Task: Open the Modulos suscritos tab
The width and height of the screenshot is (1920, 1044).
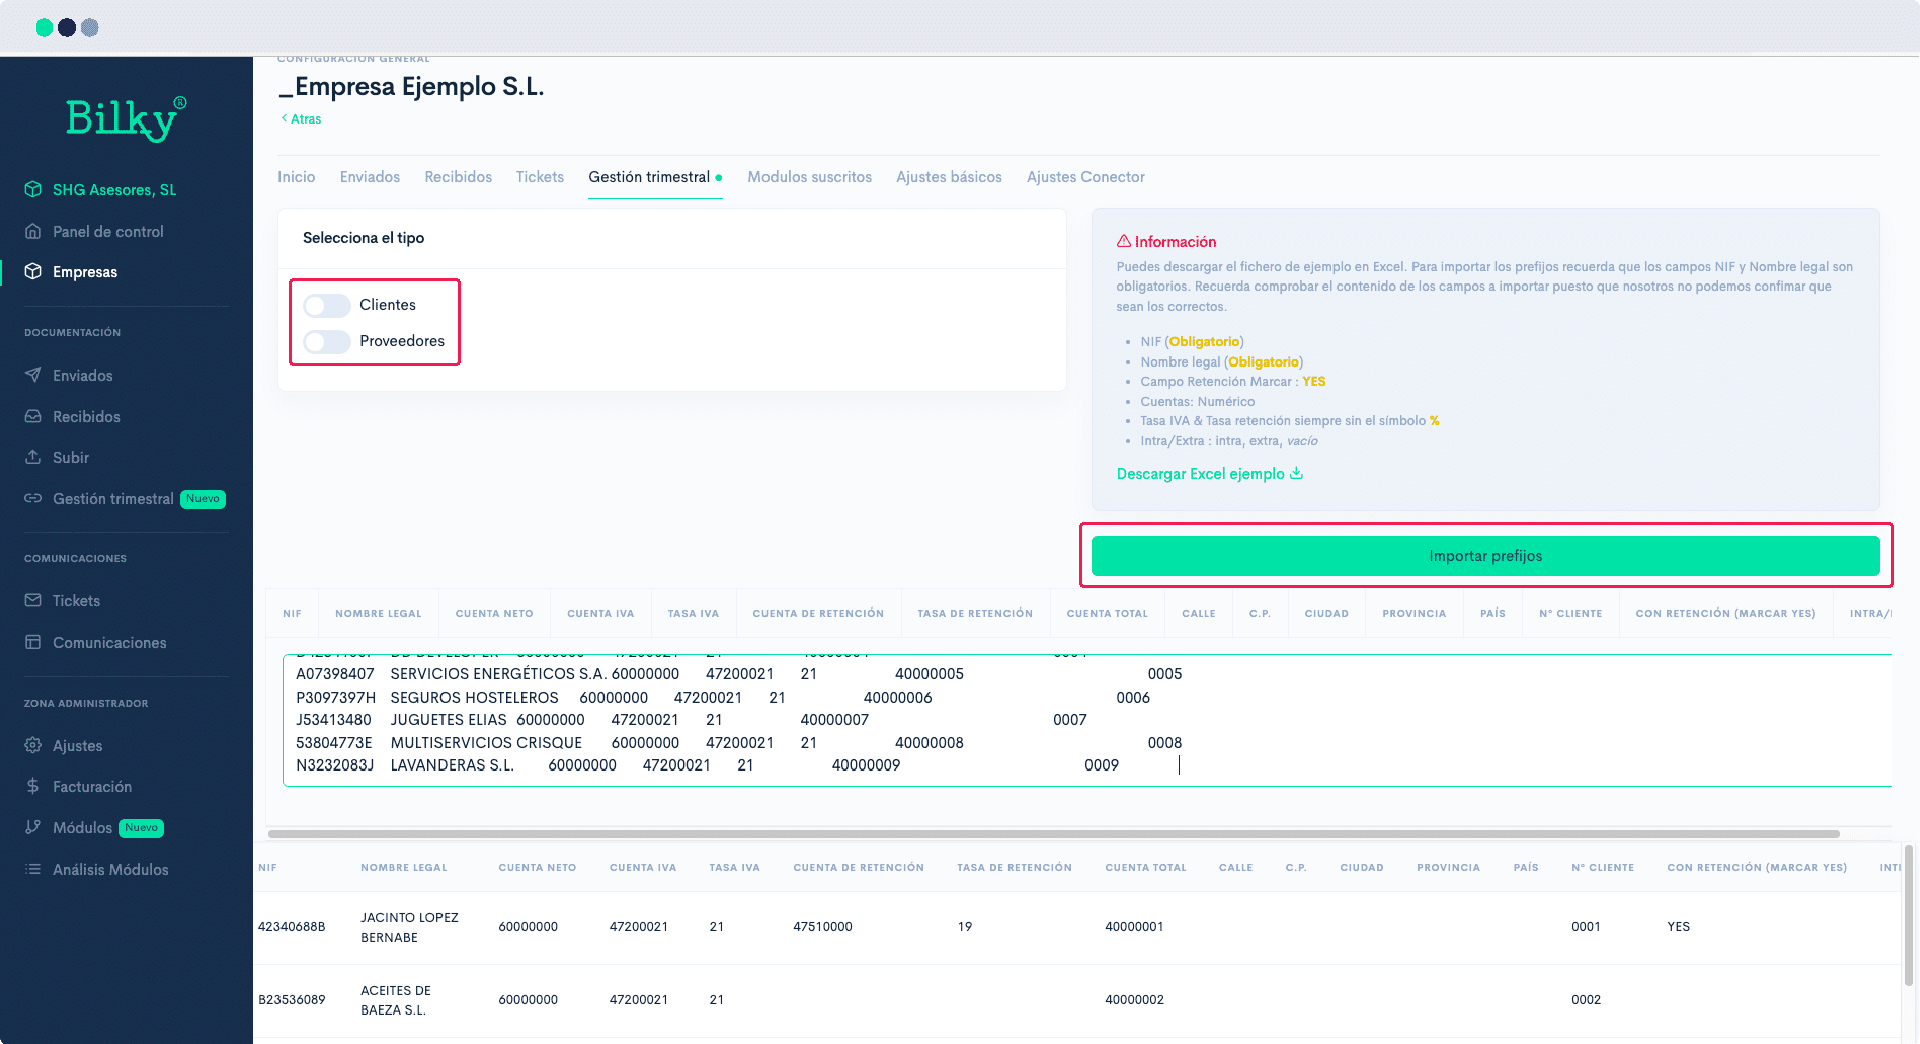Action: (x=810, y=177)
